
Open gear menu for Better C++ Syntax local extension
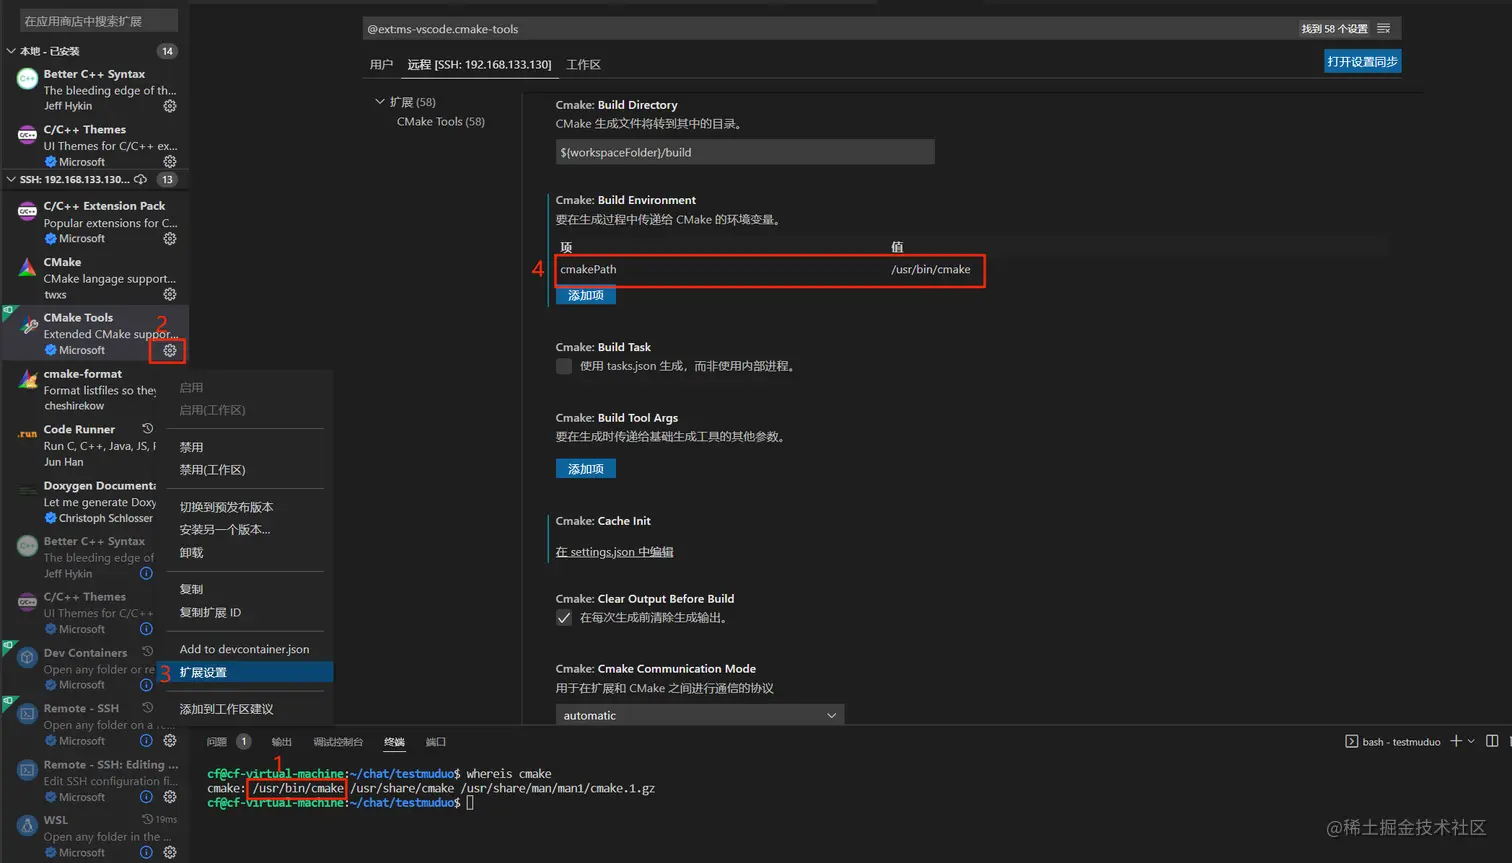tap(170, 106)
